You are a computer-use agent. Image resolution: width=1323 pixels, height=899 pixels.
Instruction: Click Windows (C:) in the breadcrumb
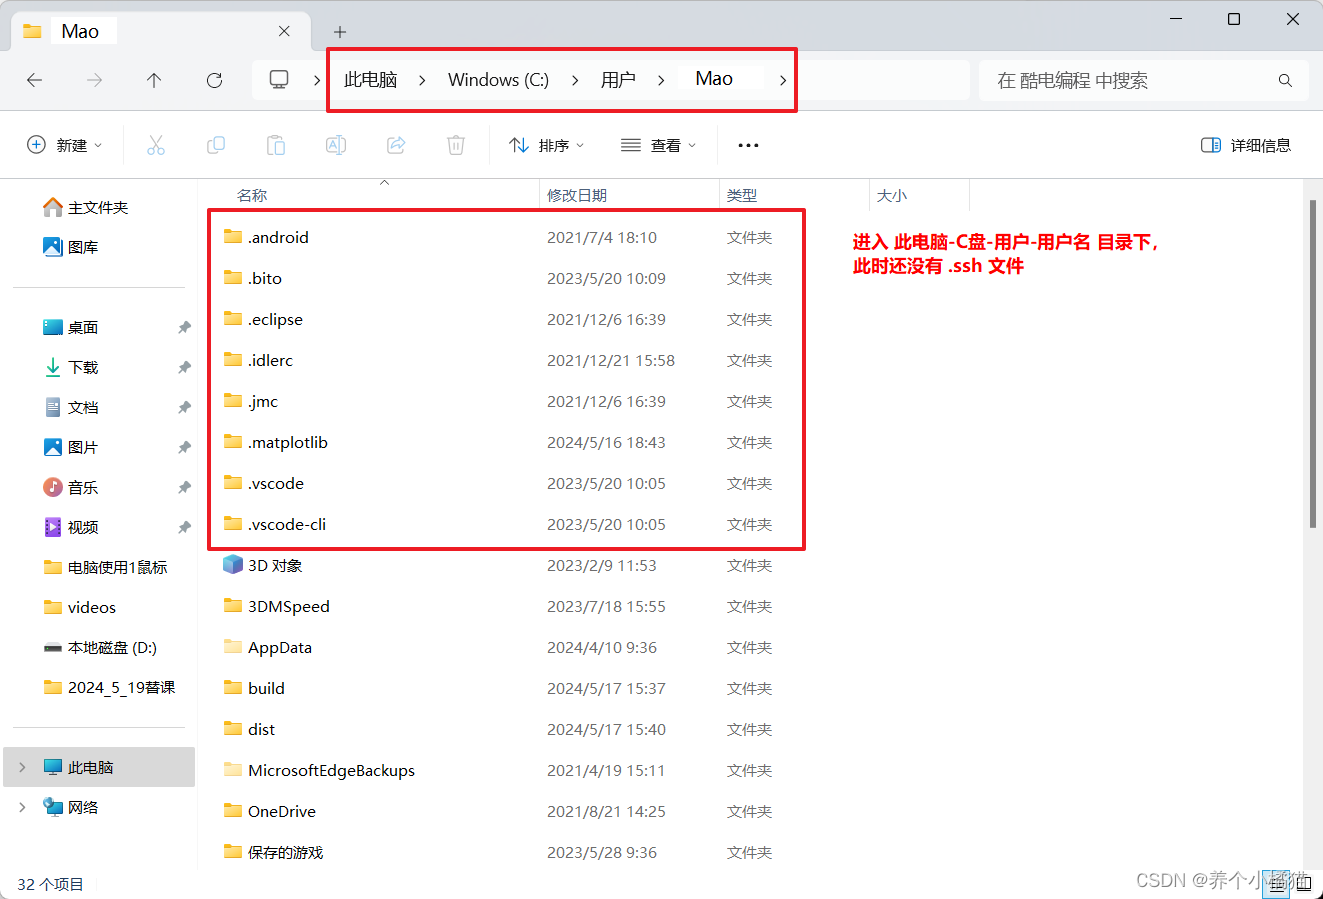(x=498, y=80)
